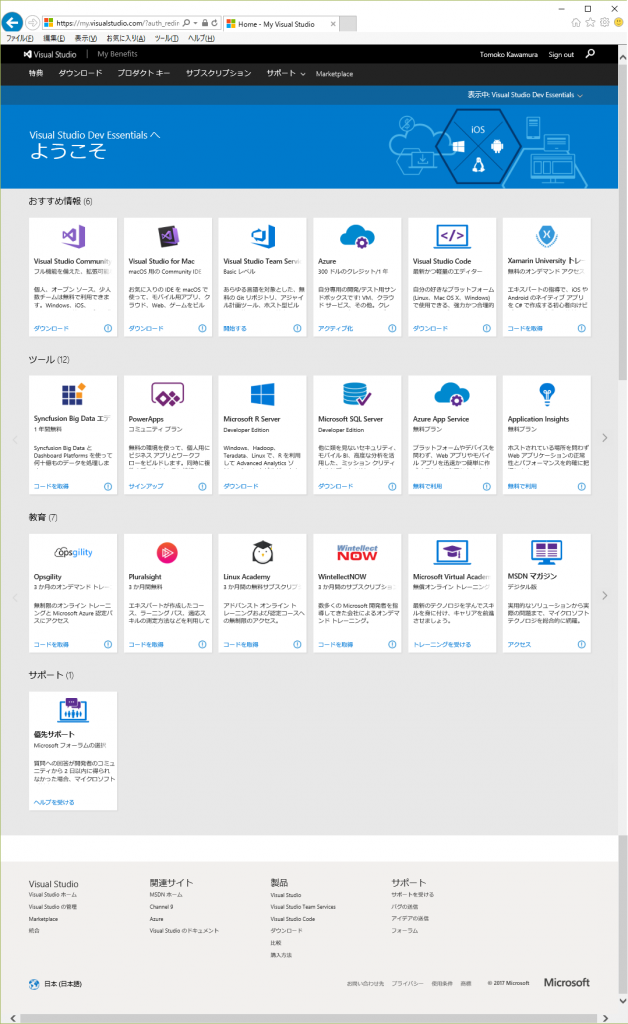Click 開始する on Team Services card
Viewport: 628px width, 1024px height.
pos(235,328)
